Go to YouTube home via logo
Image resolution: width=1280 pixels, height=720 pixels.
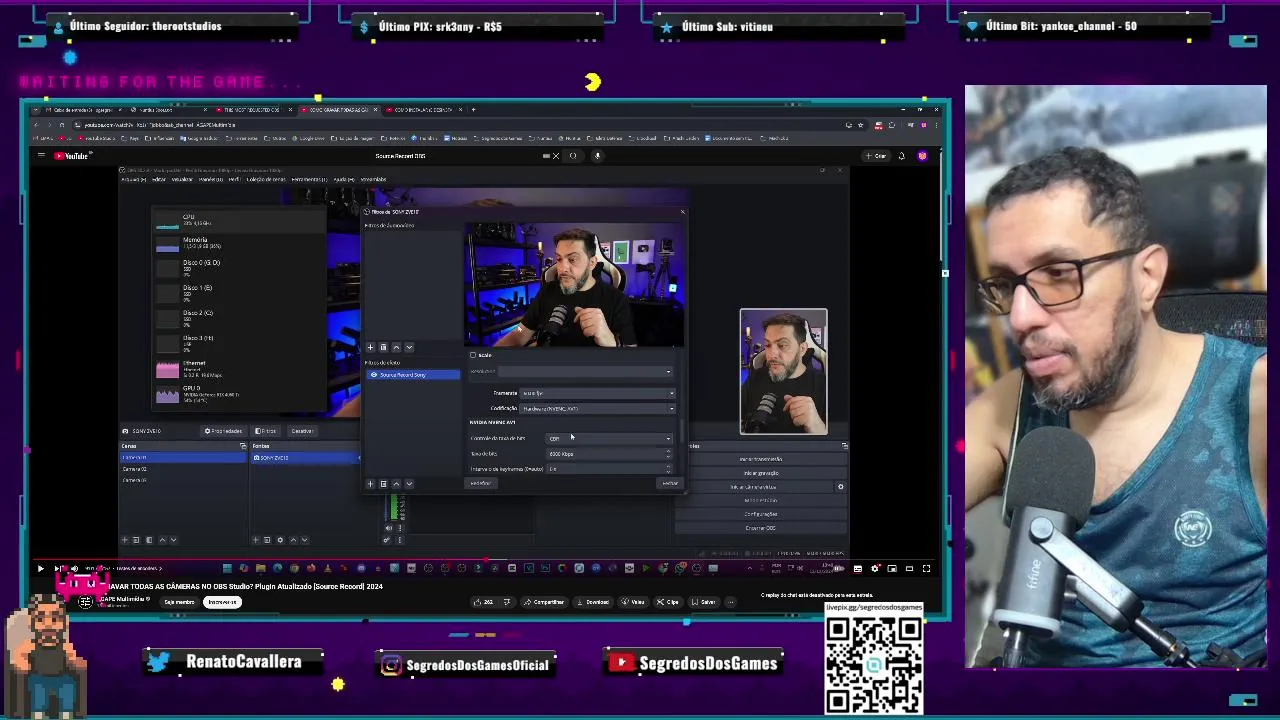[73, 155]
